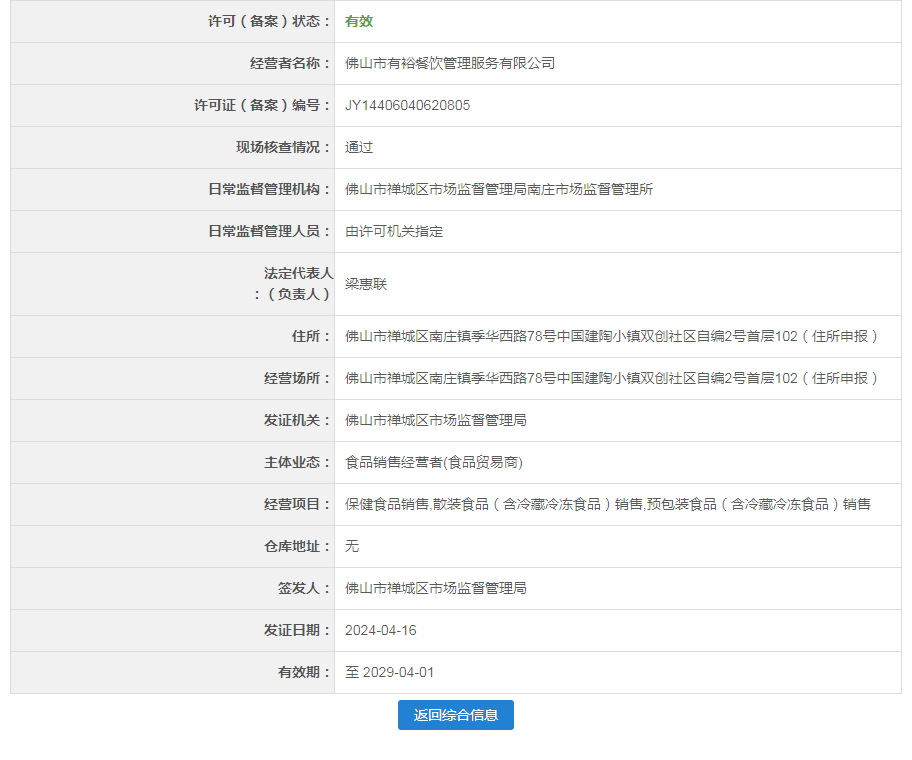Click the address in the 经营场所 row
Screen dimensions: 912x760
point(611,378)
